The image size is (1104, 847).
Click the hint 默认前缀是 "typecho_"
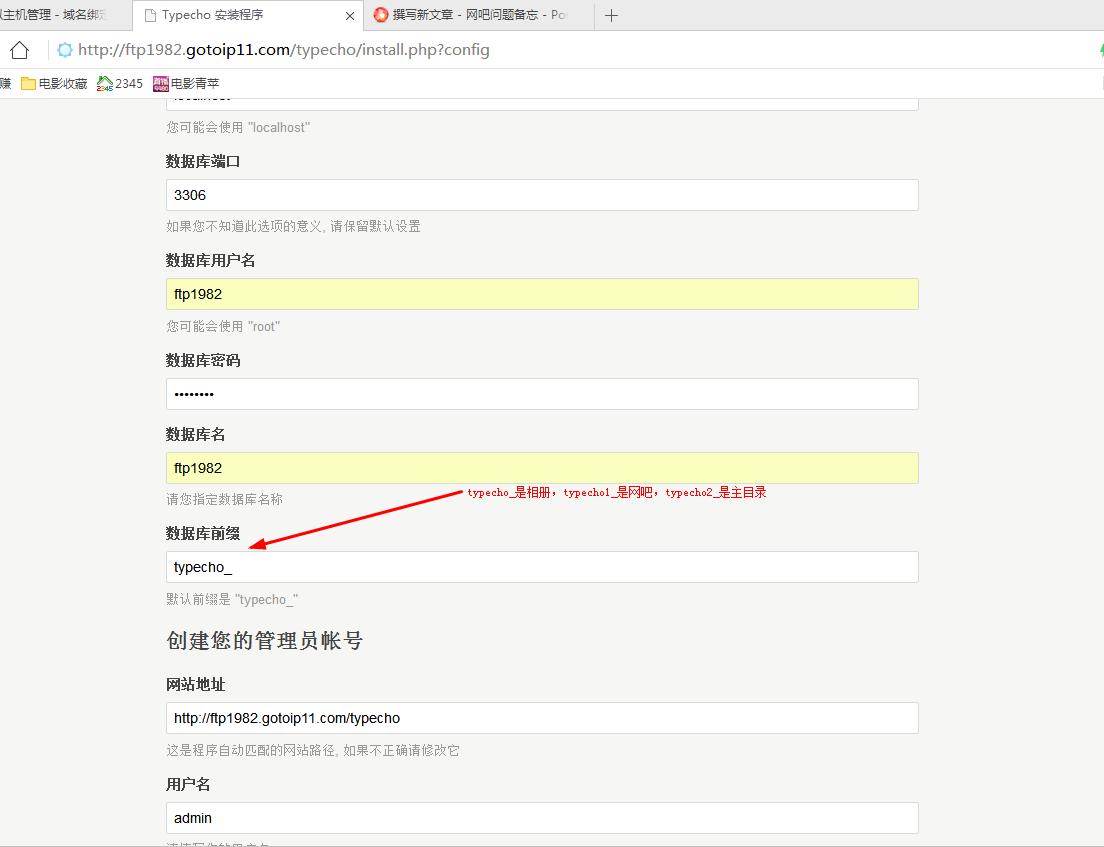click(x=232, y=600)
